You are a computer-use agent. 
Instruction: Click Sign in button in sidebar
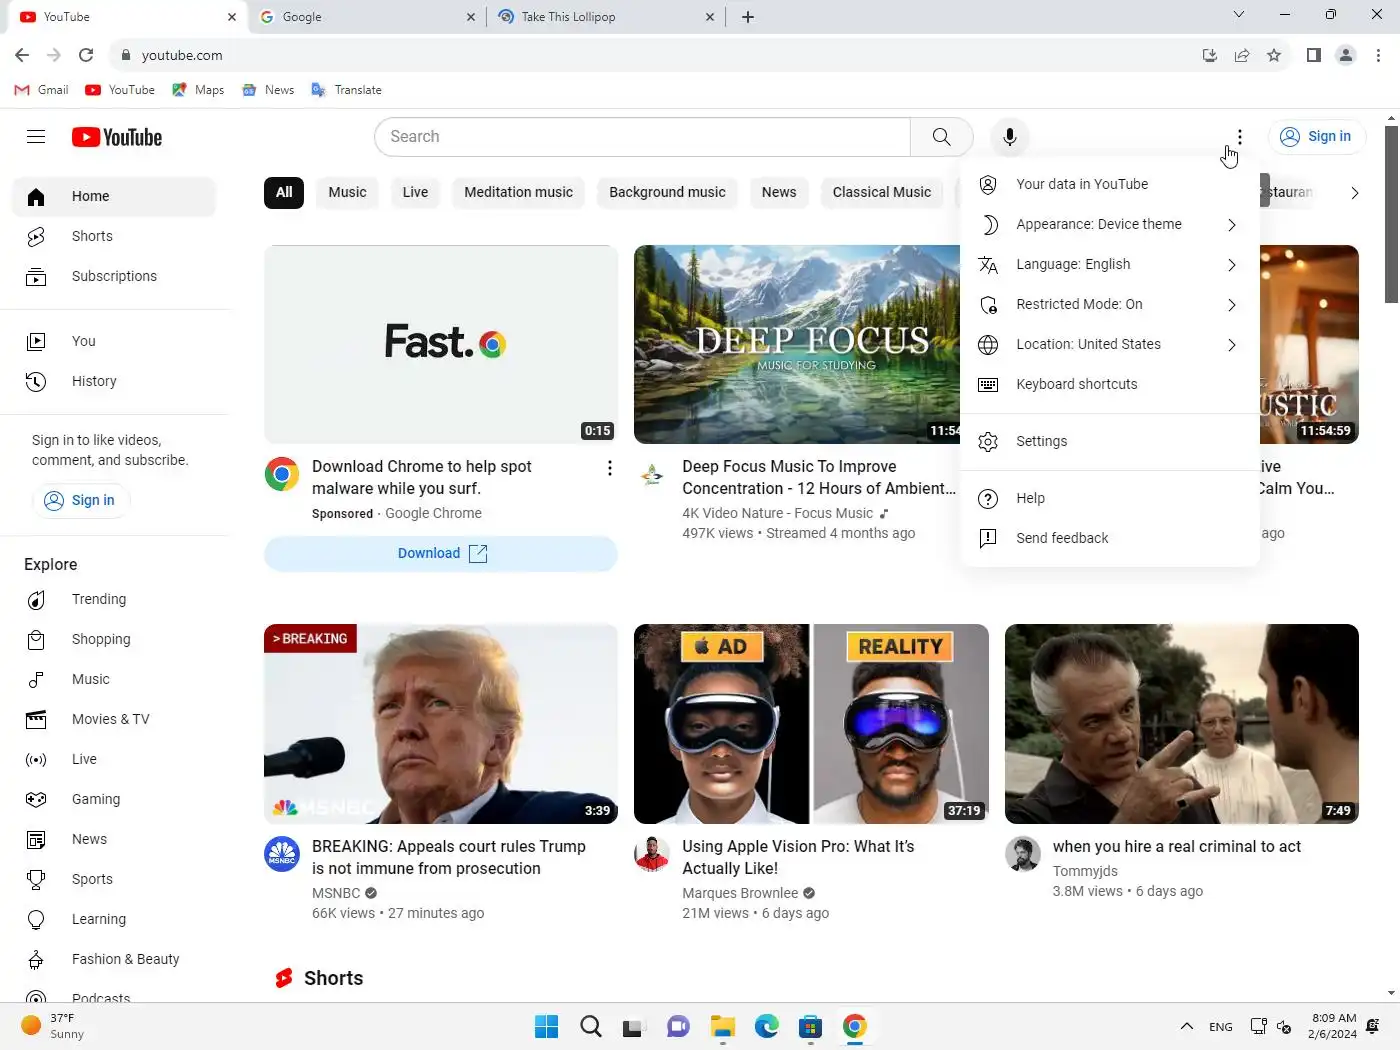click(80, 500)
